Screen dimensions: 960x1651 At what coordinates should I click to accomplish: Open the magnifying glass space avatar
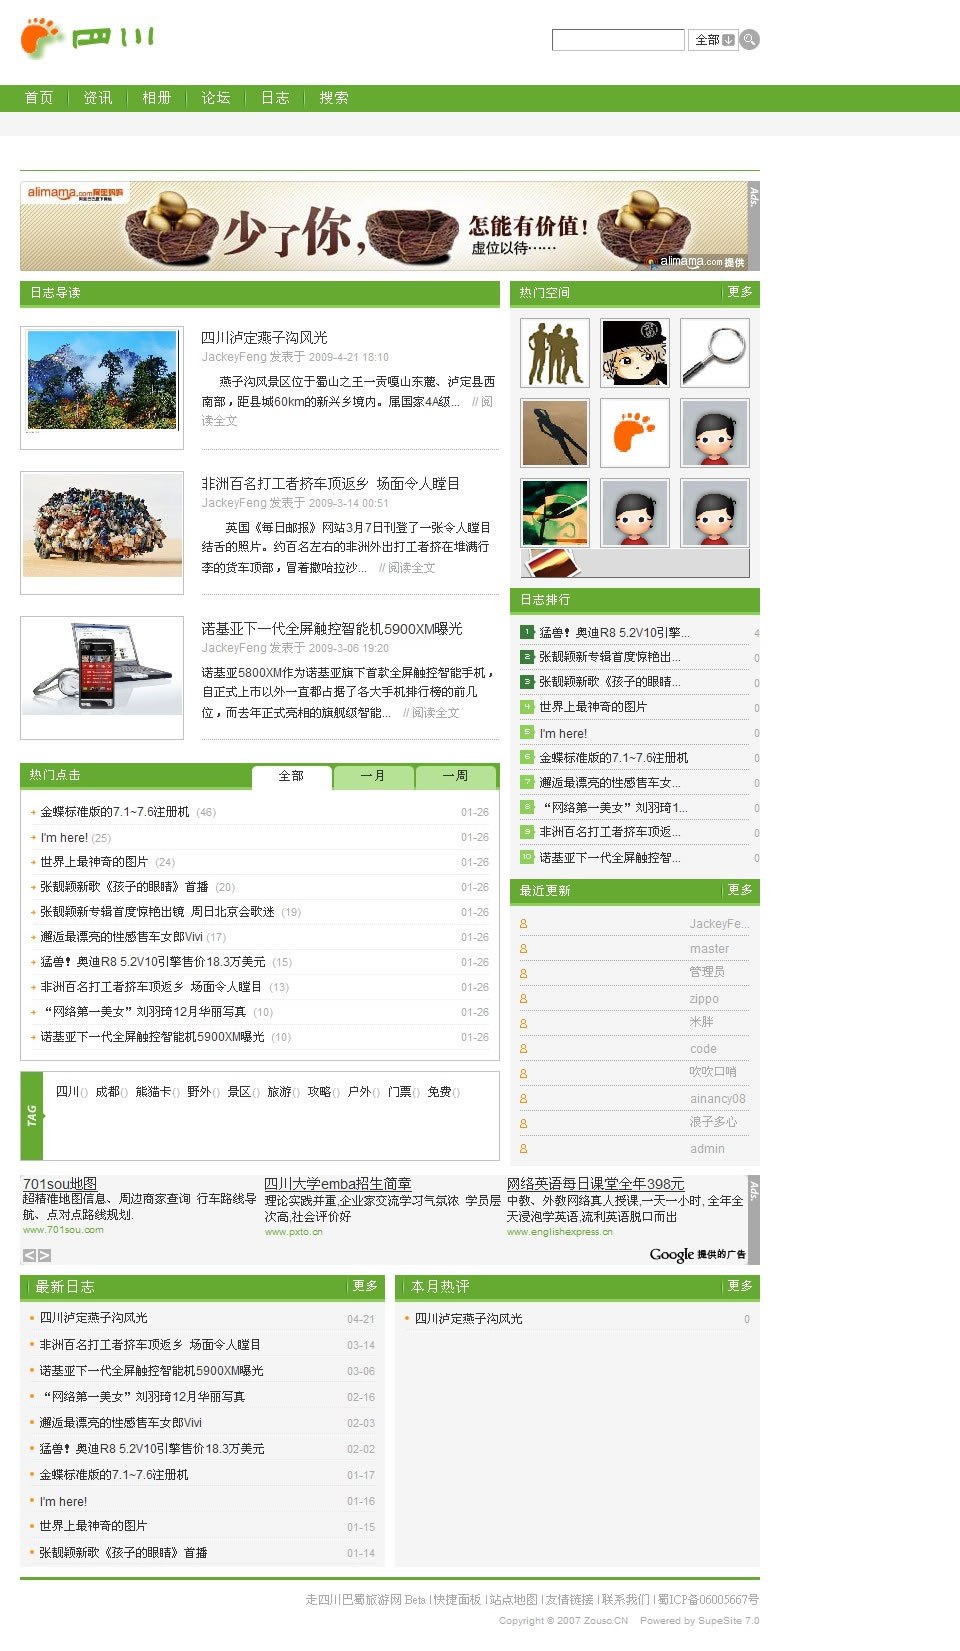(x=715, y=353)
